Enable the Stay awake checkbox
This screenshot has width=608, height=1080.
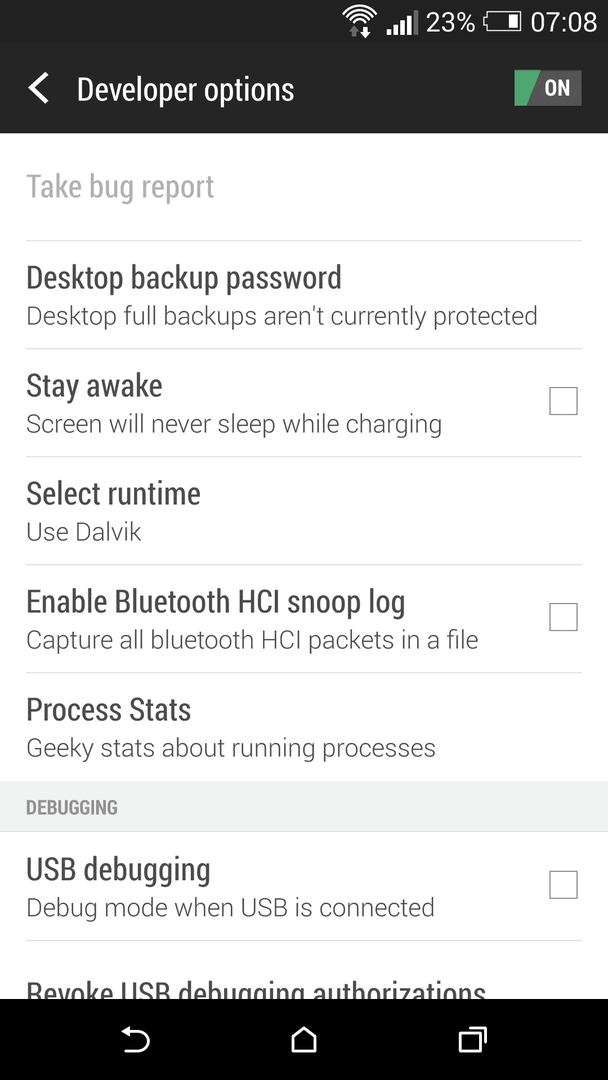(x=563, y=401)
